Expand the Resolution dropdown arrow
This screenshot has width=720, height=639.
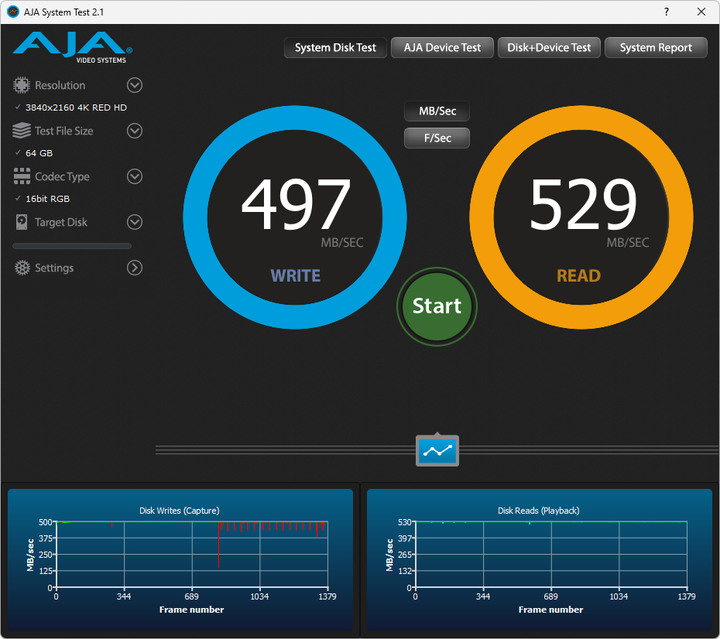point(135,85)
